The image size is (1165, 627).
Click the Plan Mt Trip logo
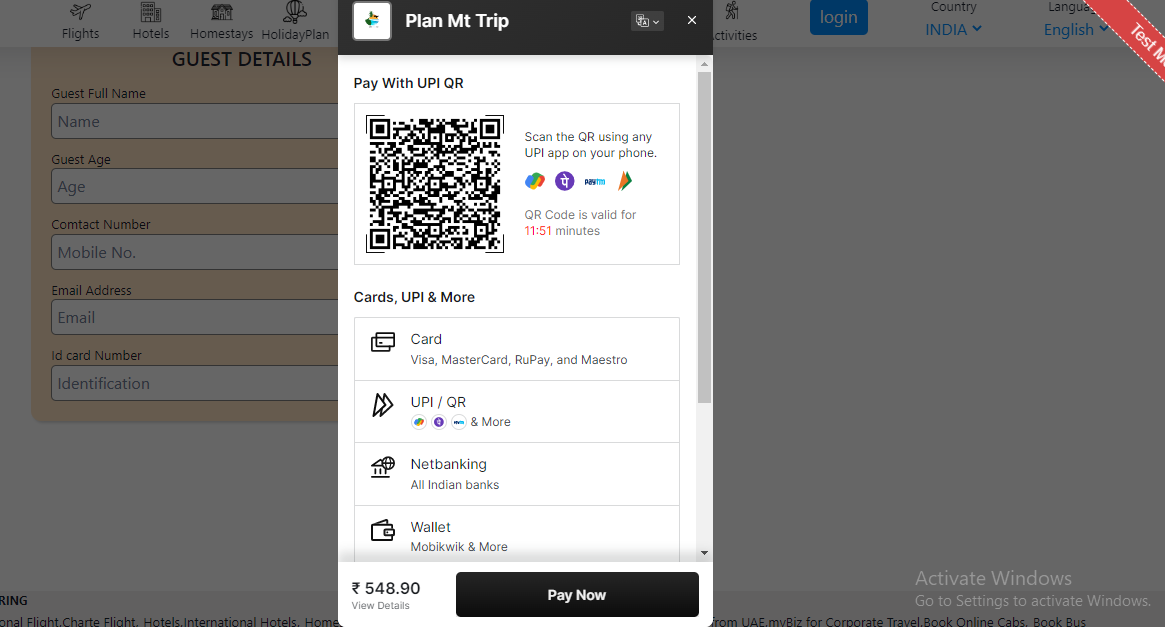tap(371, 21)
